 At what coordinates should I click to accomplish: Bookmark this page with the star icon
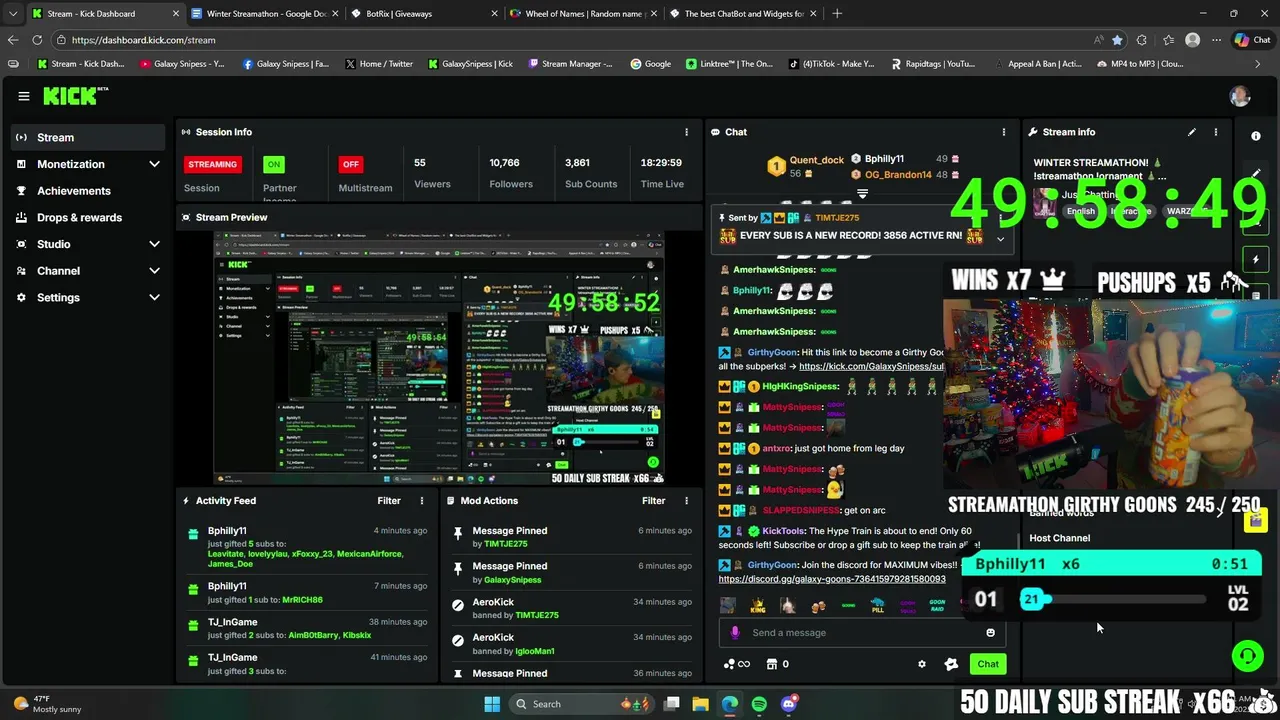[x=1117, y=40]
